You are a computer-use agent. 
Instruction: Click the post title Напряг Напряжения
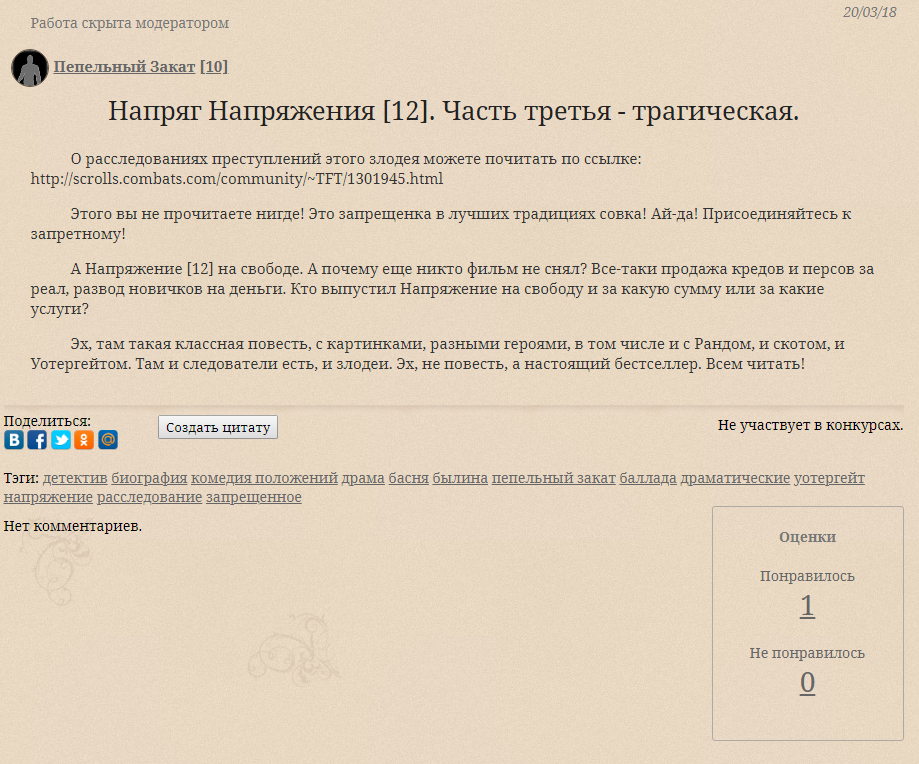454,111
